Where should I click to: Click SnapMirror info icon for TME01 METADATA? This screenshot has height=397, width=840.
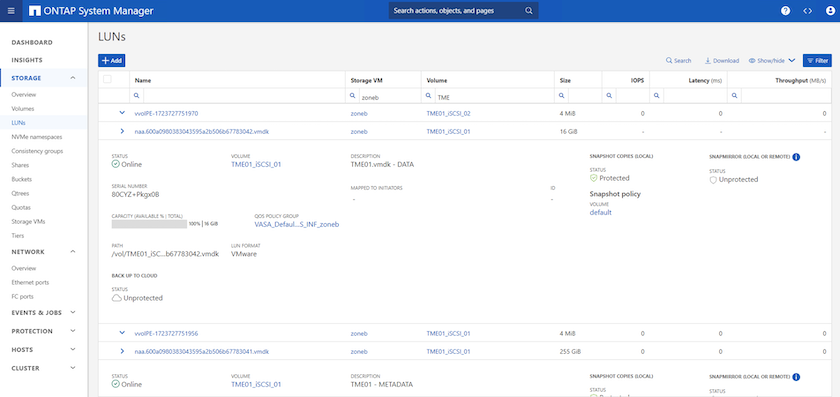click(x=796, y=377)
